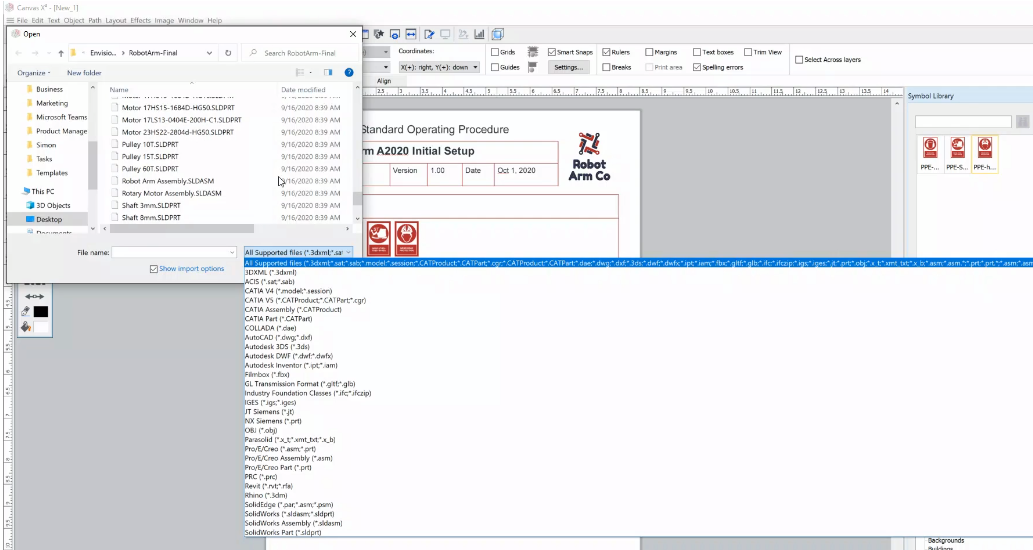Enable the Grids checkbox
This screenshot has width=1033, height=550.
(x=495, y=52)
